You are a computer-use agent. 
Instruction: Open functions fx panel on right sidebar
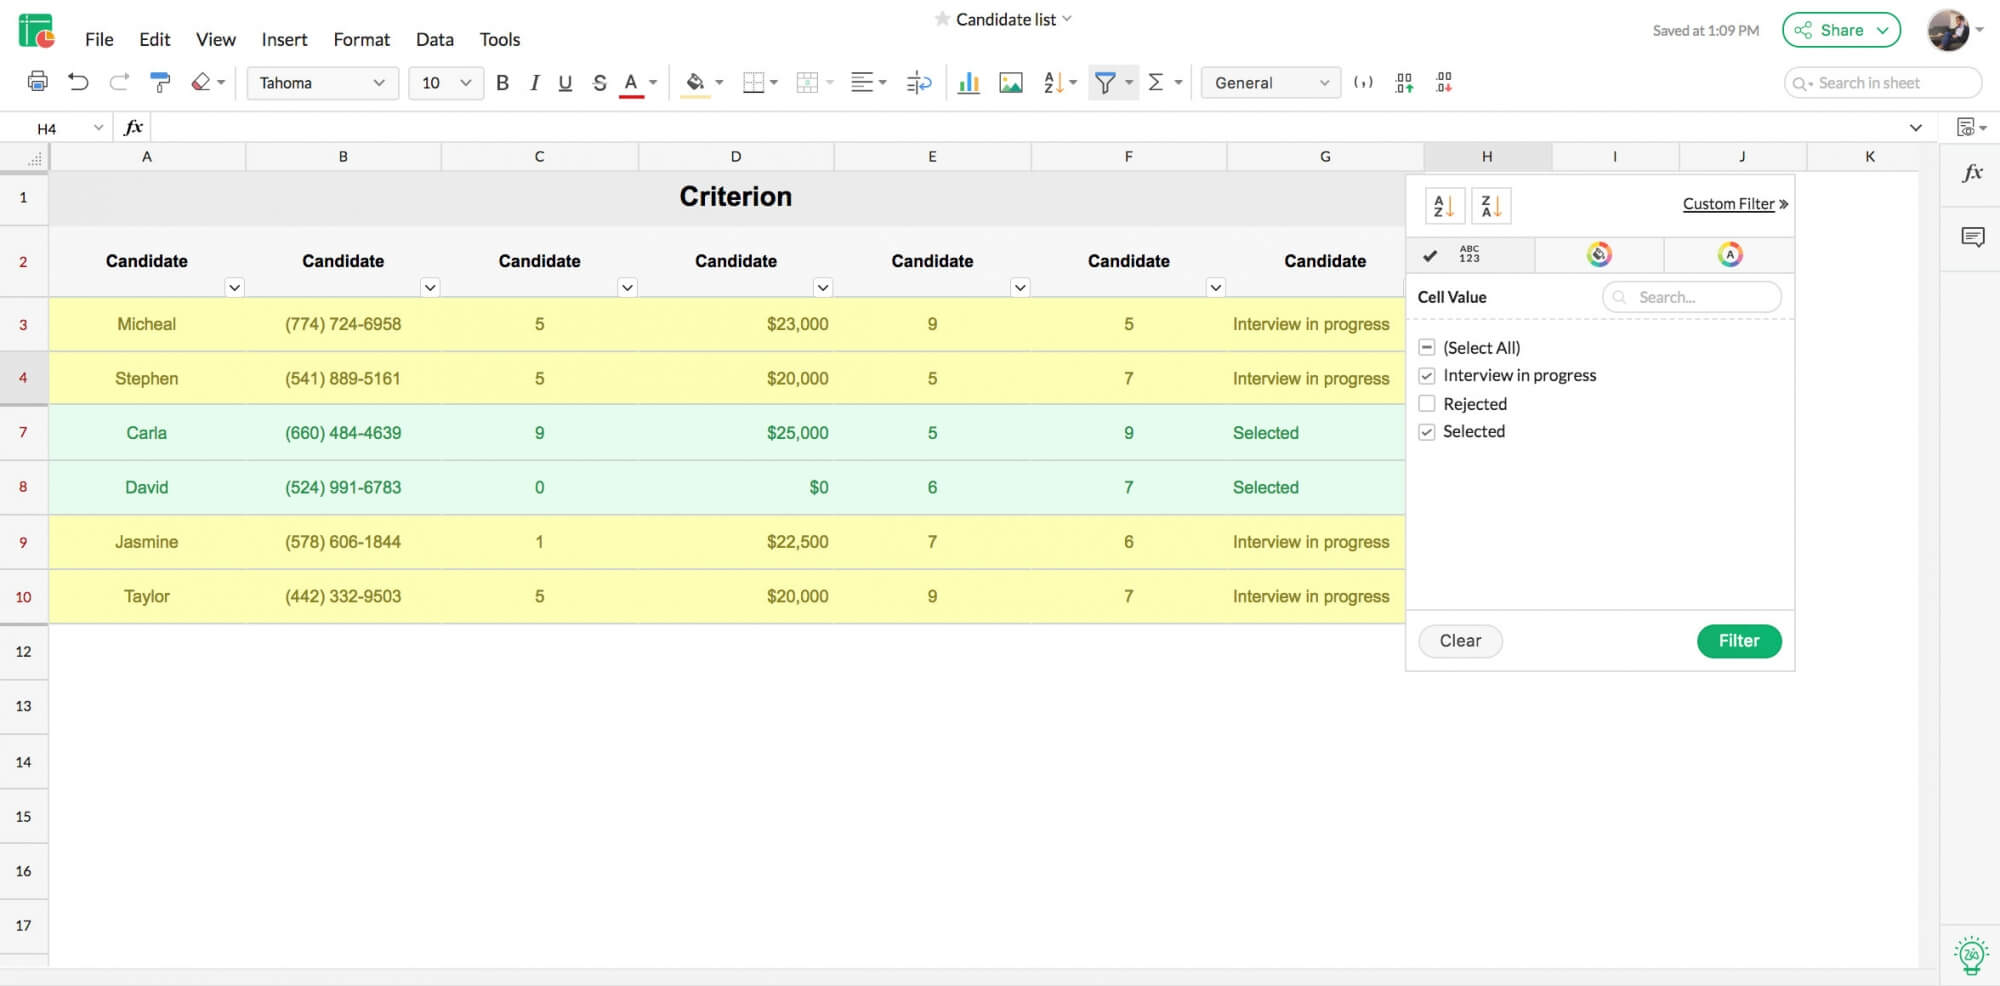[x=1972, y=173]
